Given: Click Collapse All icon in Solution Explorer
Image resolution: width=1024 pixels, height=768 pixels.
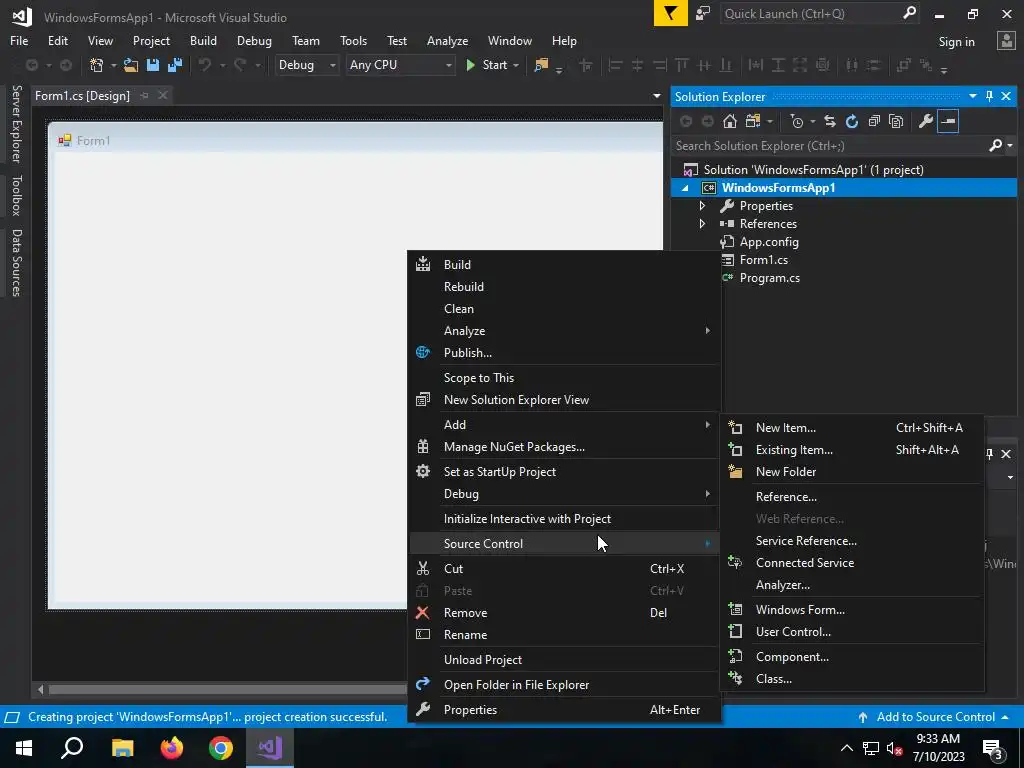Looking at the screenshot, I should [874, 121].
